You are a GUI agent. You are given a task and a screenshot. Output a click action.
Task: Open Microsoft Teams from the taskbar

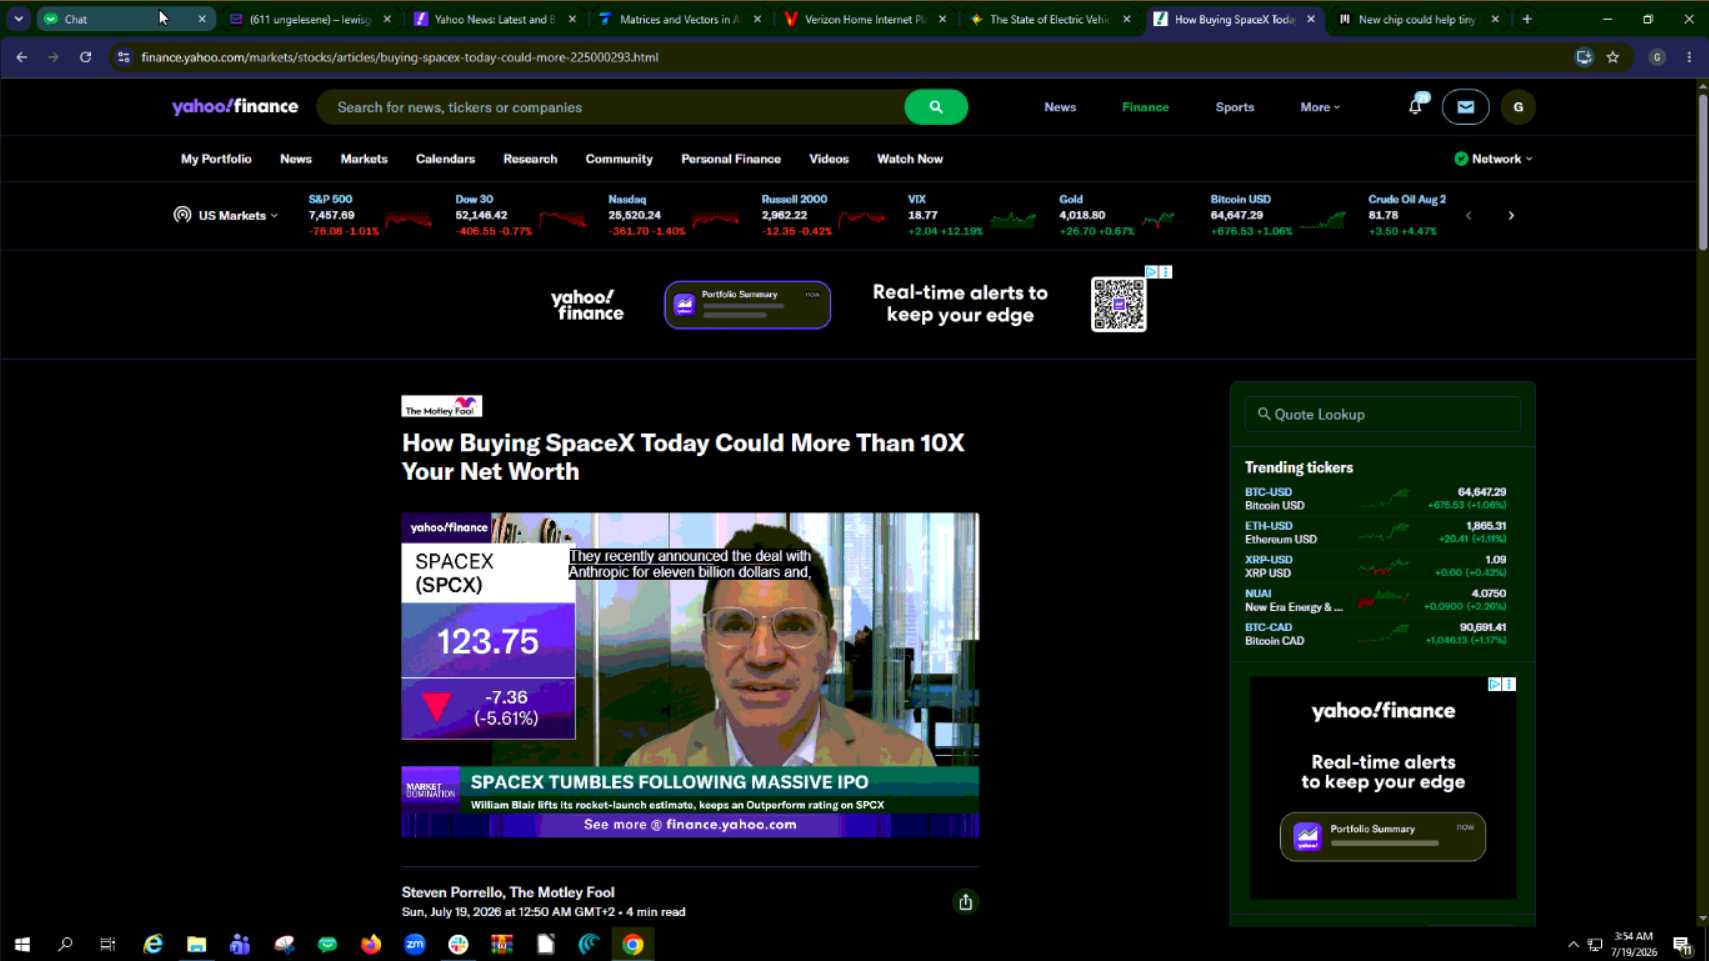point(240,944)
